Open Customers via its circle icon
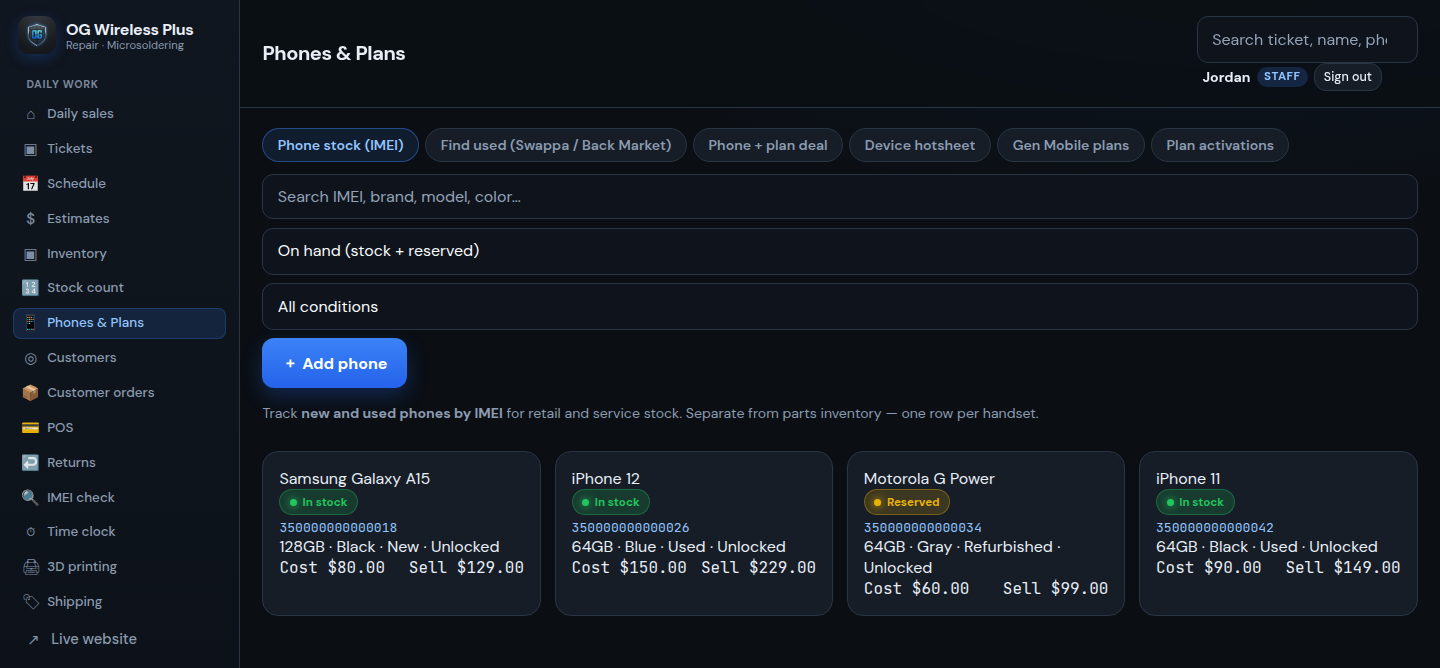 (x=30, y=358)
